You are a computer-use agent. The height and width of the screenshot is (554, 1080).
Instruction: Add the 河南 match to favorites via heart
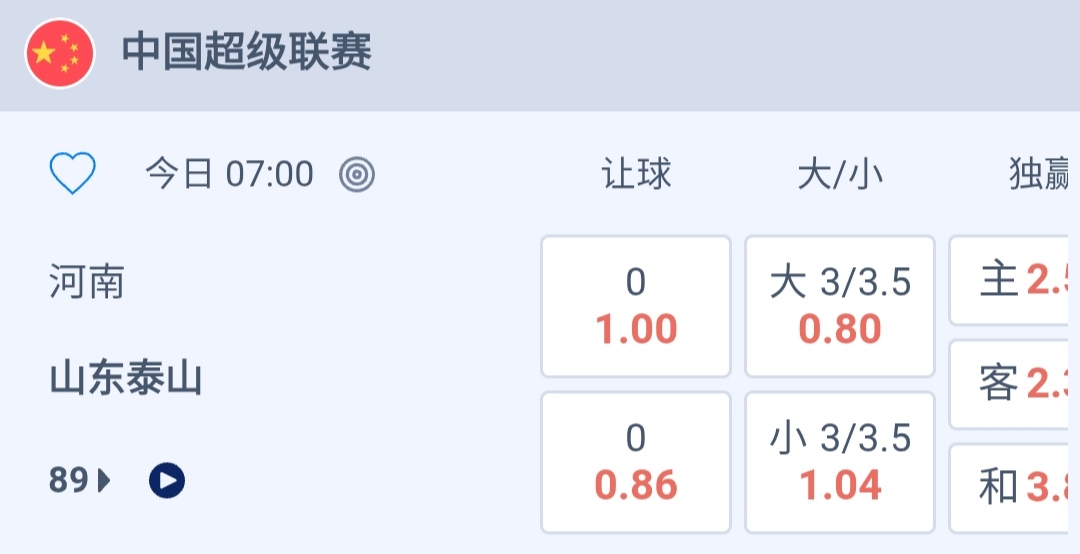point(73,174)
